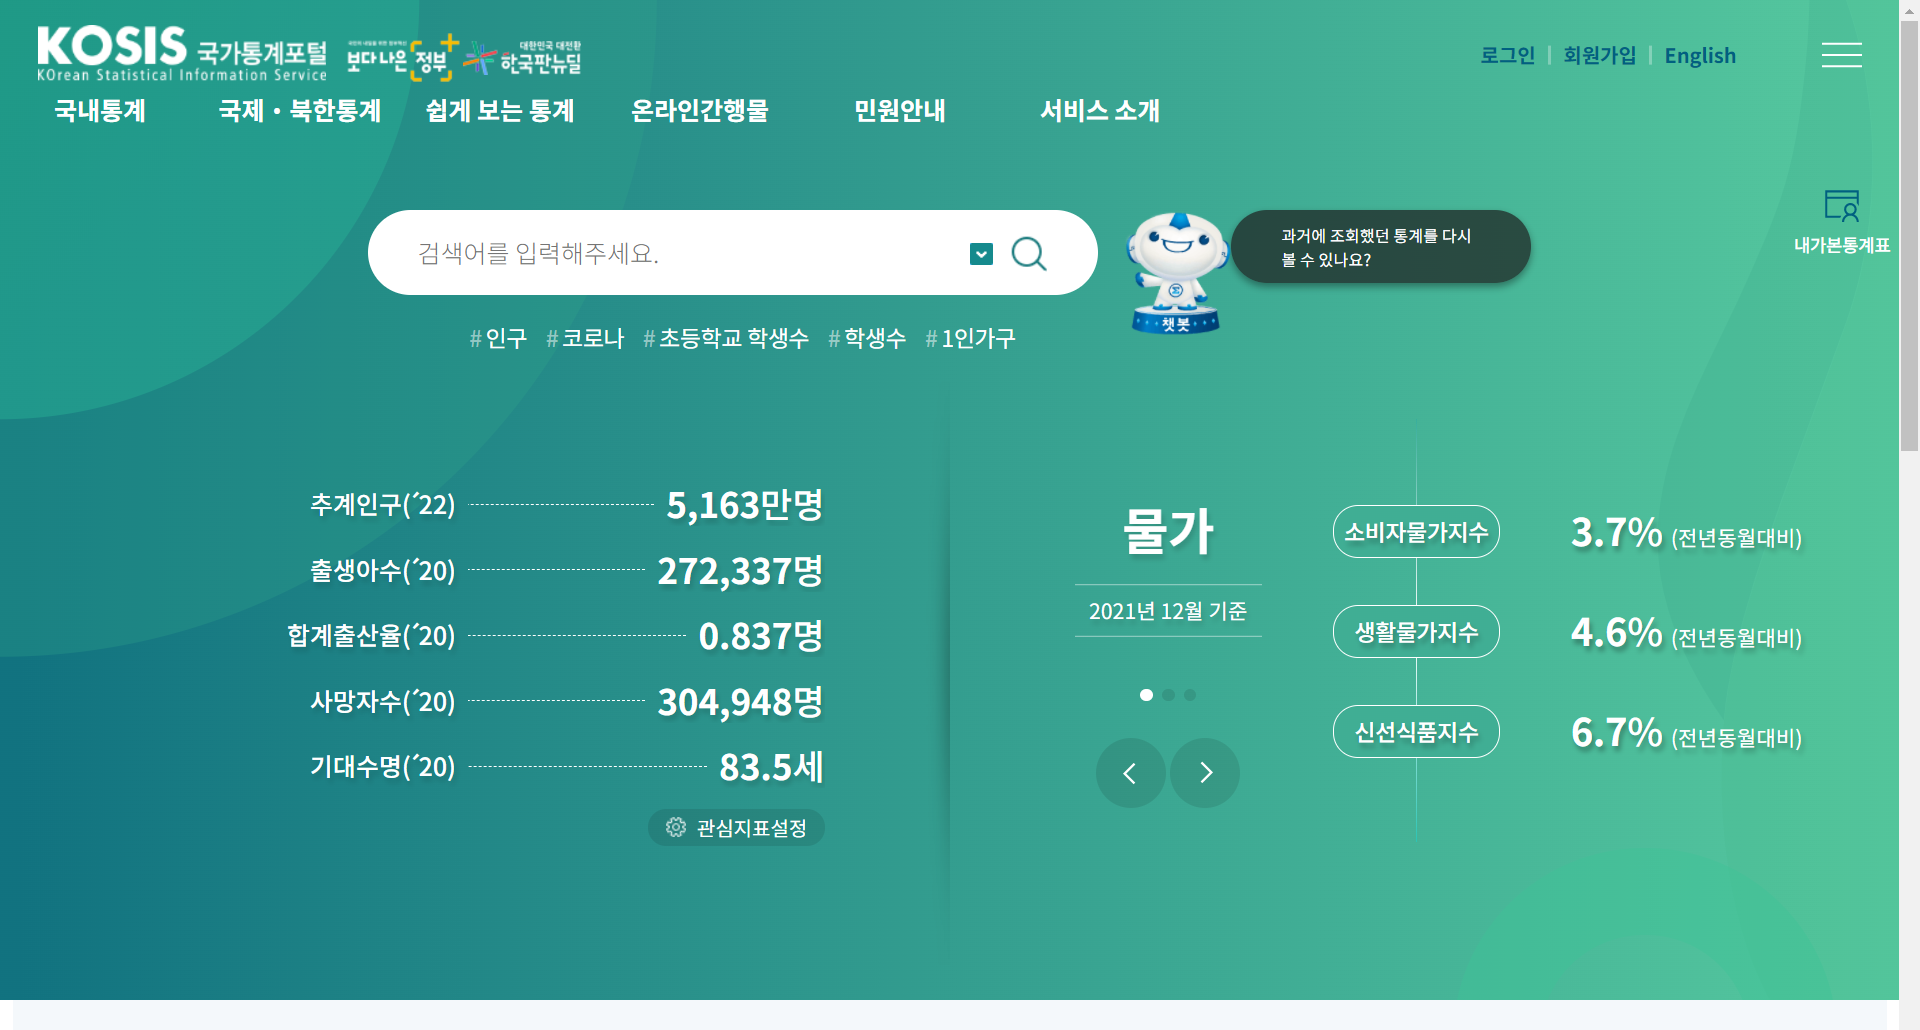The image size is (1920, 1030).
Task: Click the 소비자물가지수 button
Action: (x=1416, y=532)
